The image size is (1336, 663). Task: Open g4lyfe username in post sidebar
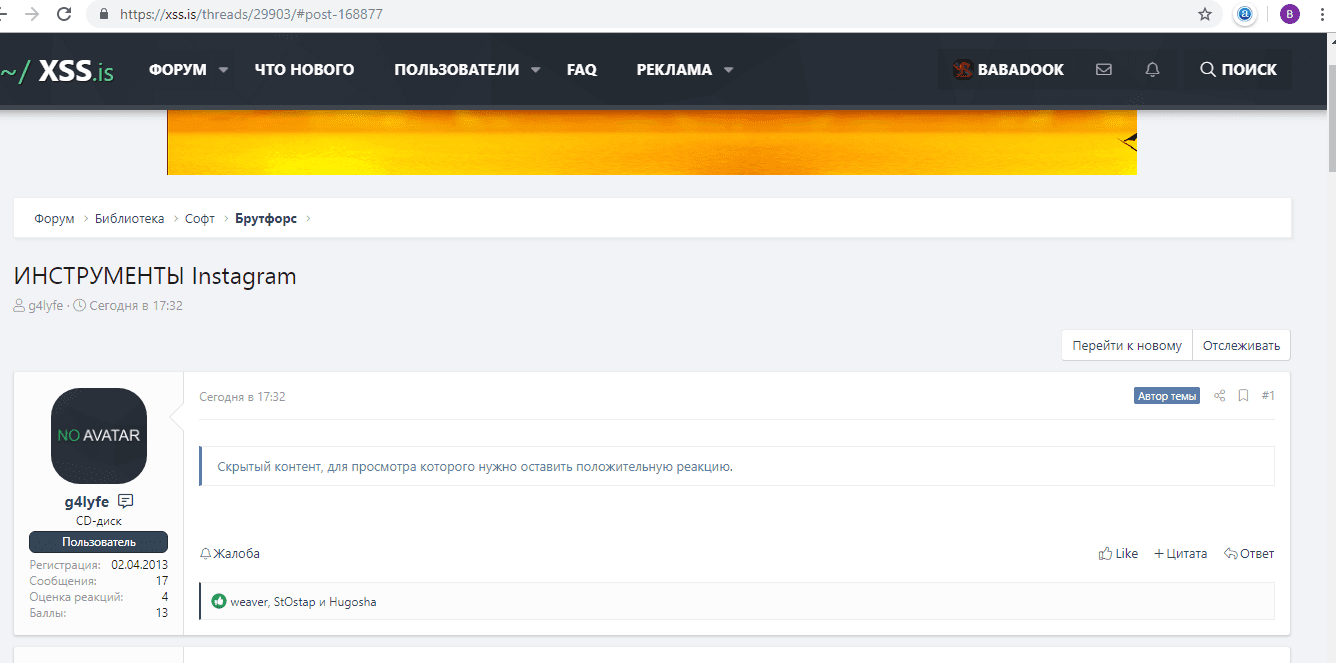(x=88, y=502)
